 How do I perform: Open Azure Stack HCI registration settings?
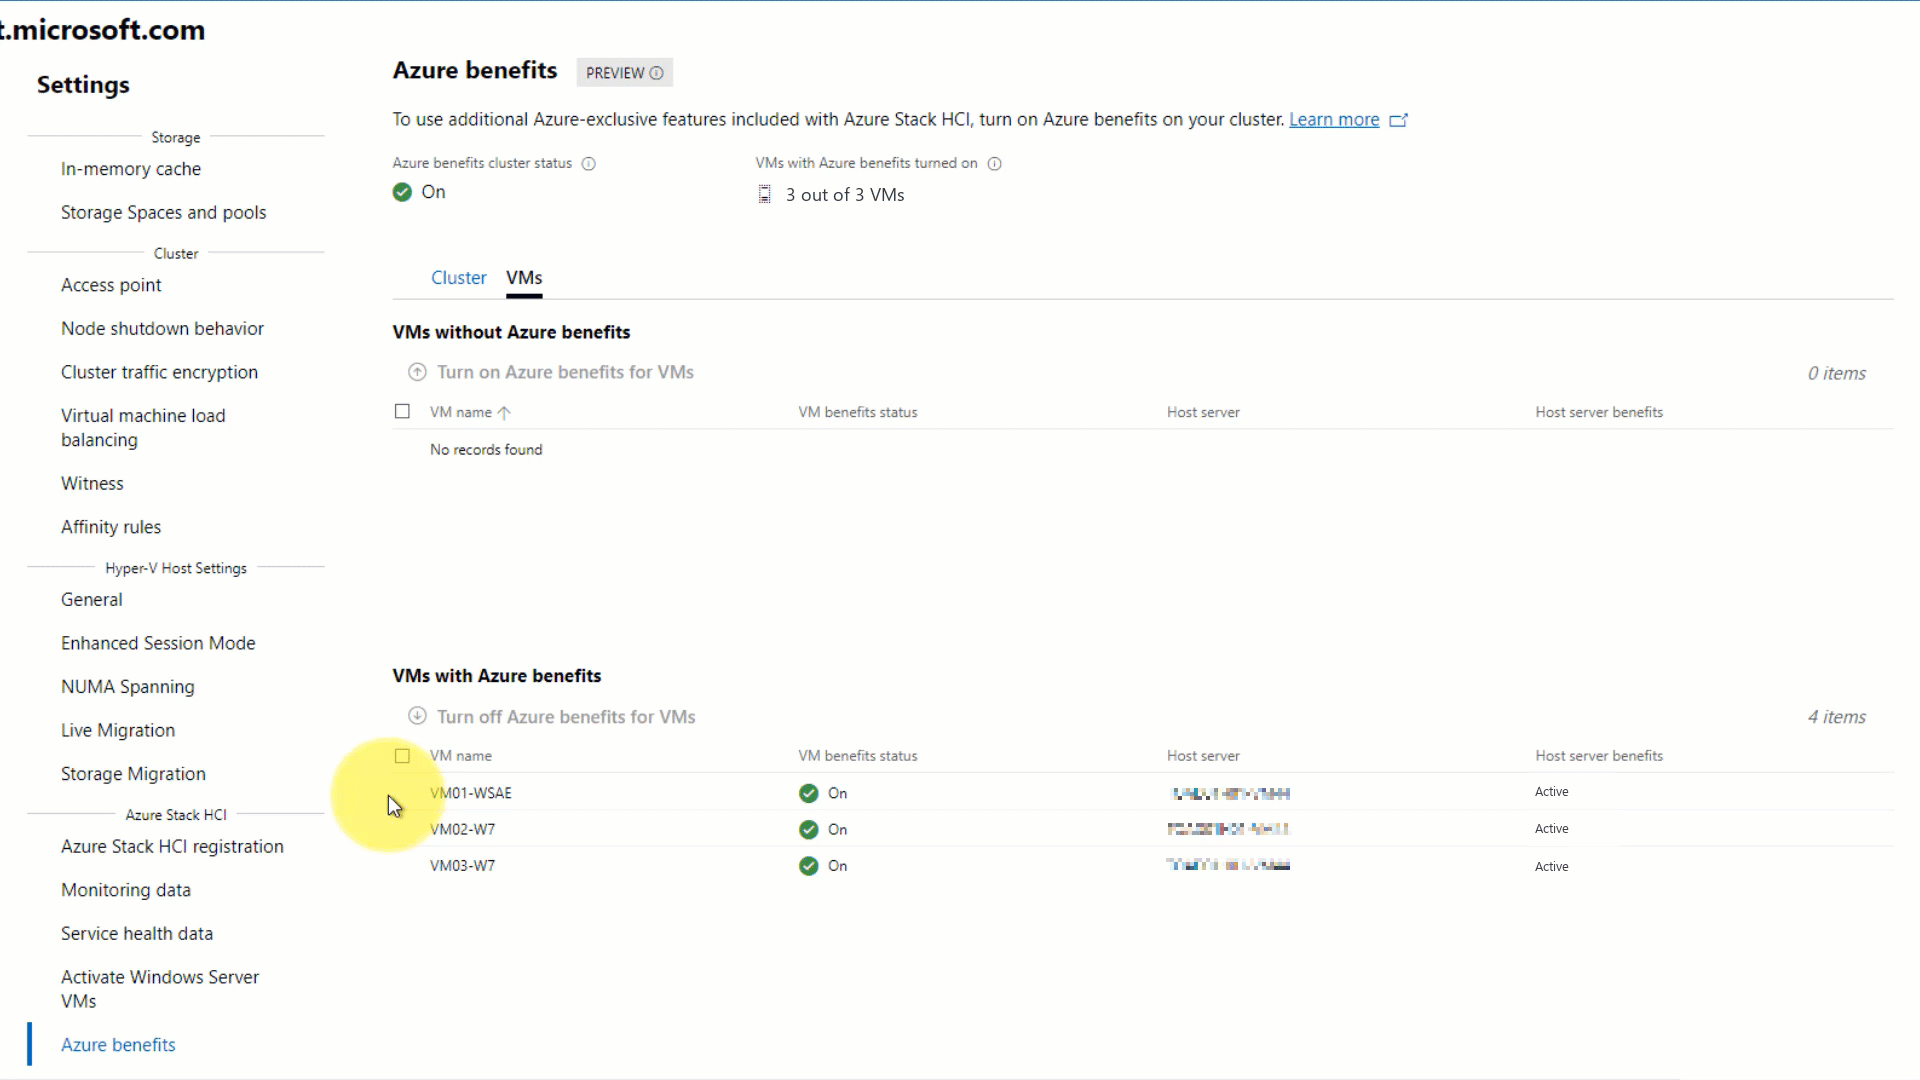(x=171, y=845)
